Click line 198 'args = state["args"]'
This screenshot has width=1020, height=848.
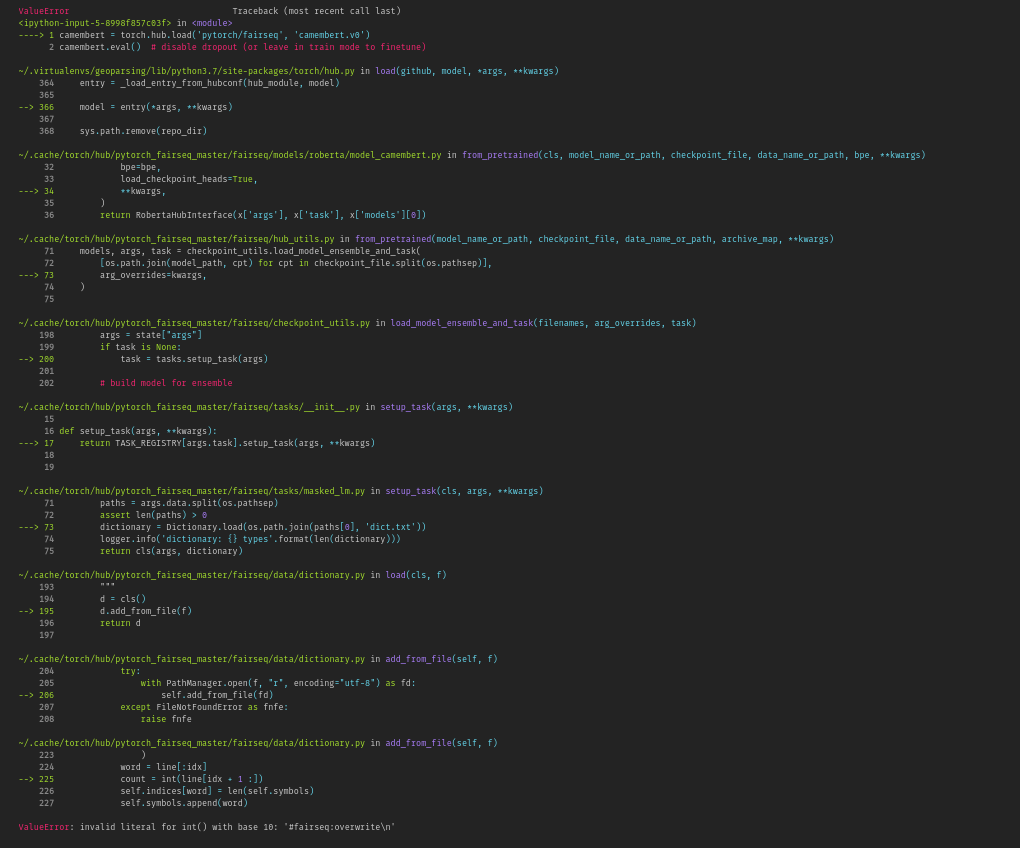pos(151,335)
